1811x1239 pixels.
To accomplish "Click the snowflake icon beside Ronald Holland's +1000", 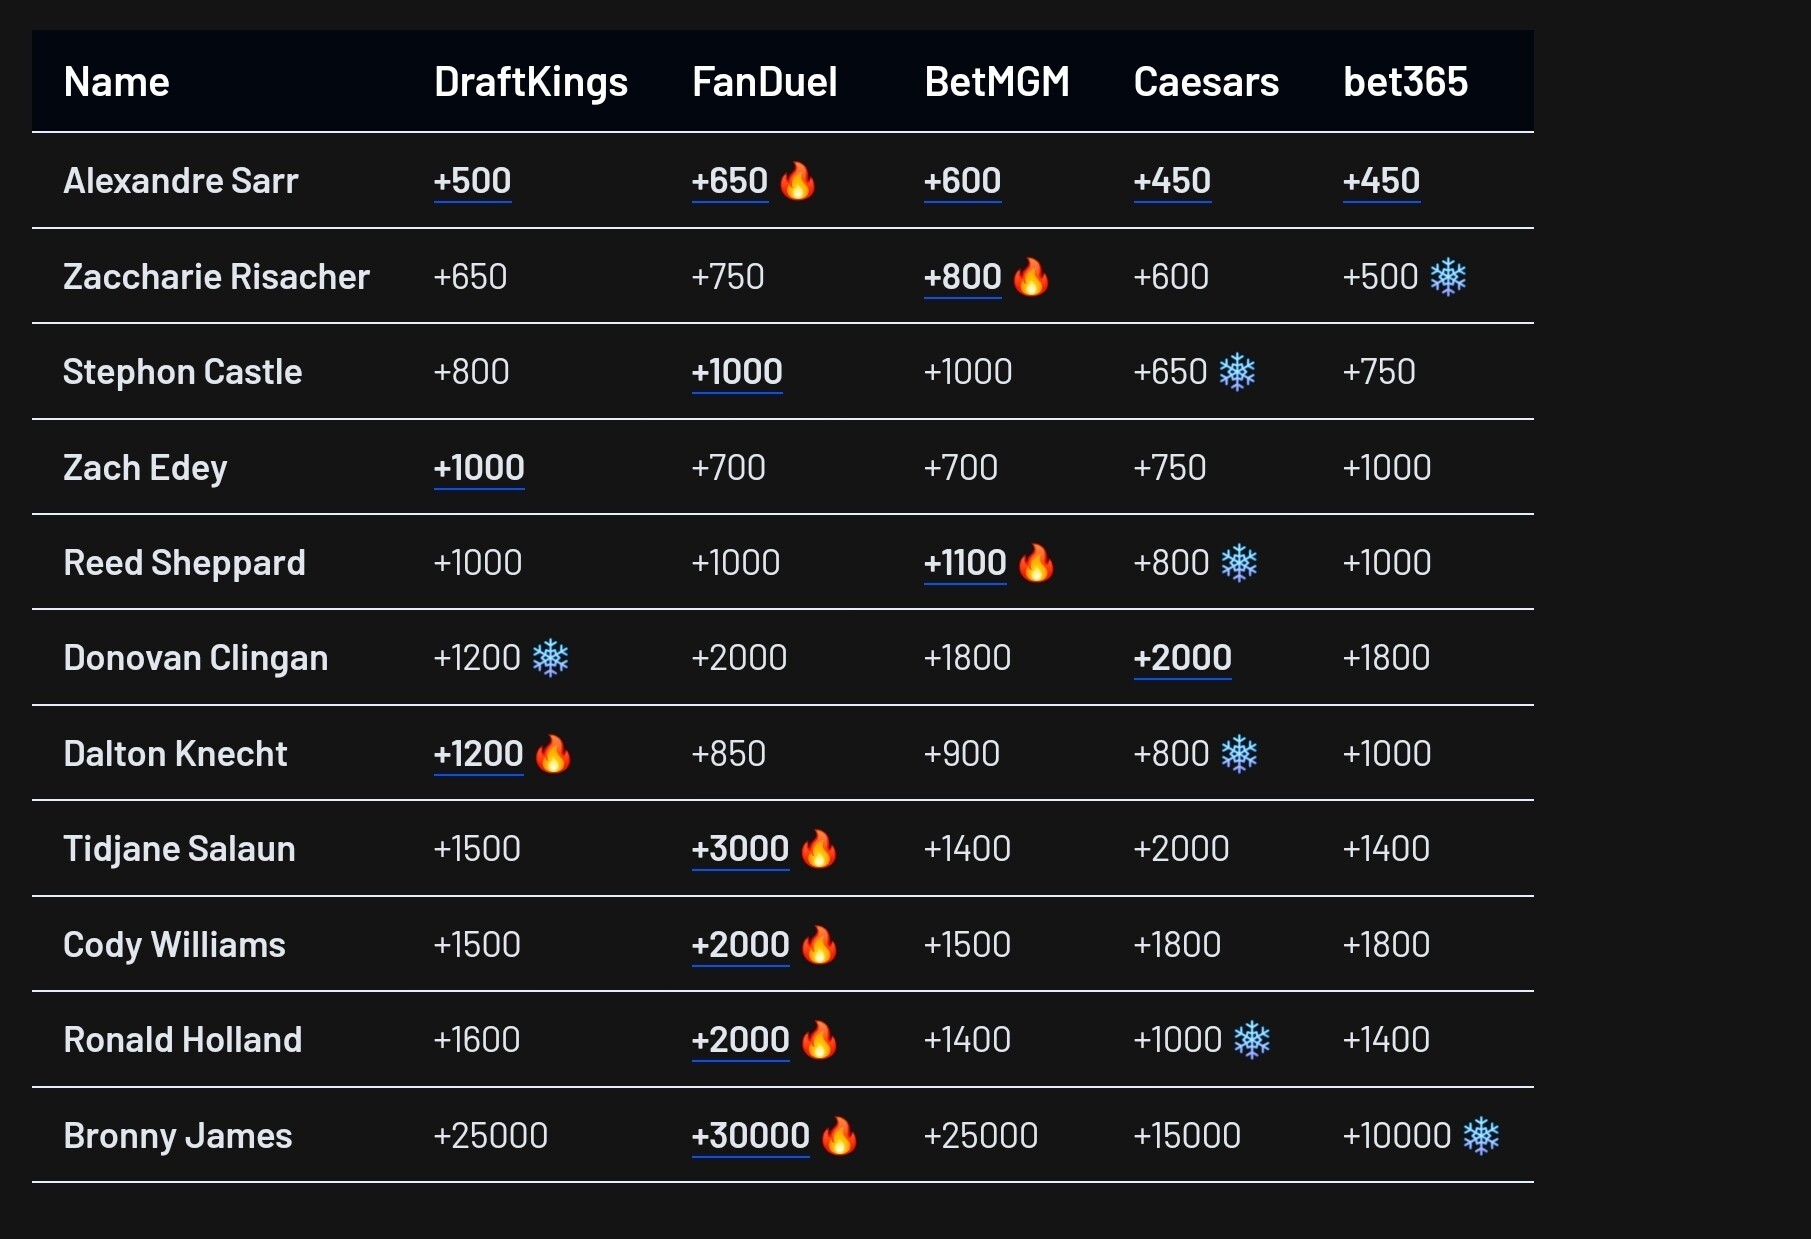I will tap(1252, 1040).
